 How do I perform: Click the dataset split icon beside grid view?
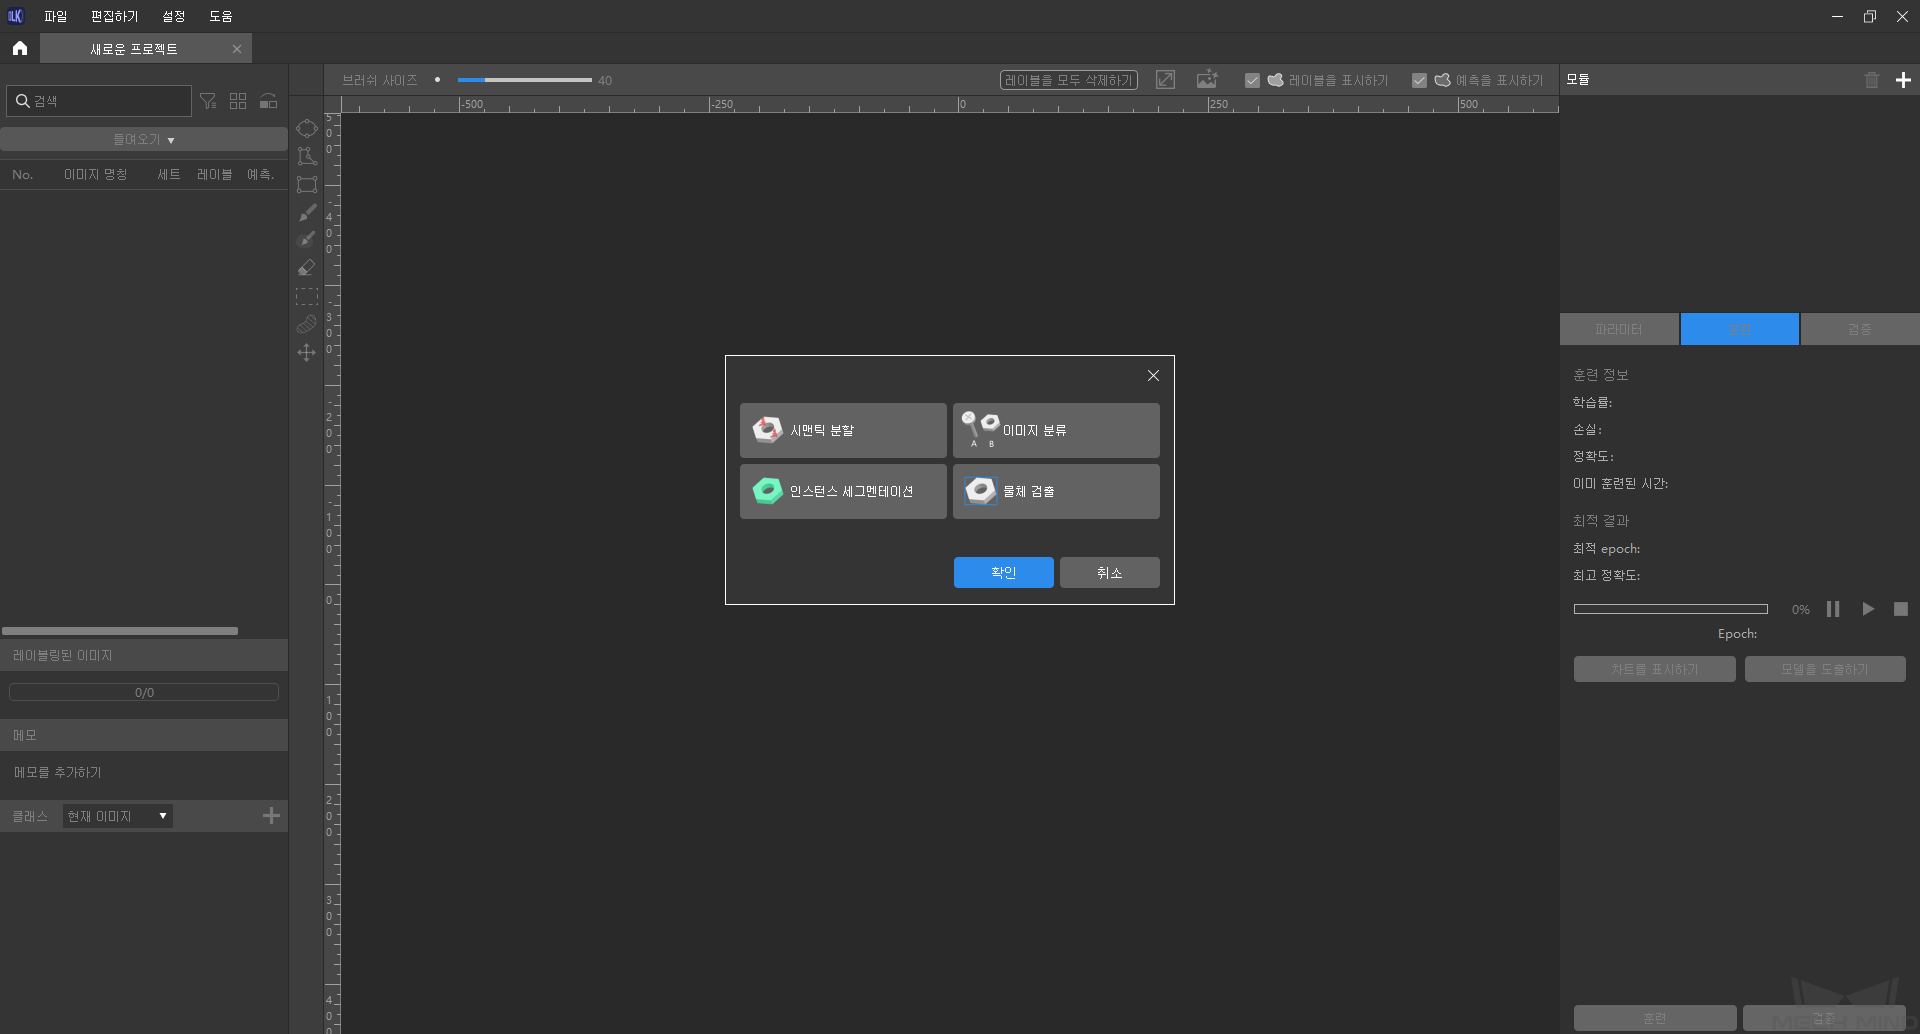click(268, 101)
